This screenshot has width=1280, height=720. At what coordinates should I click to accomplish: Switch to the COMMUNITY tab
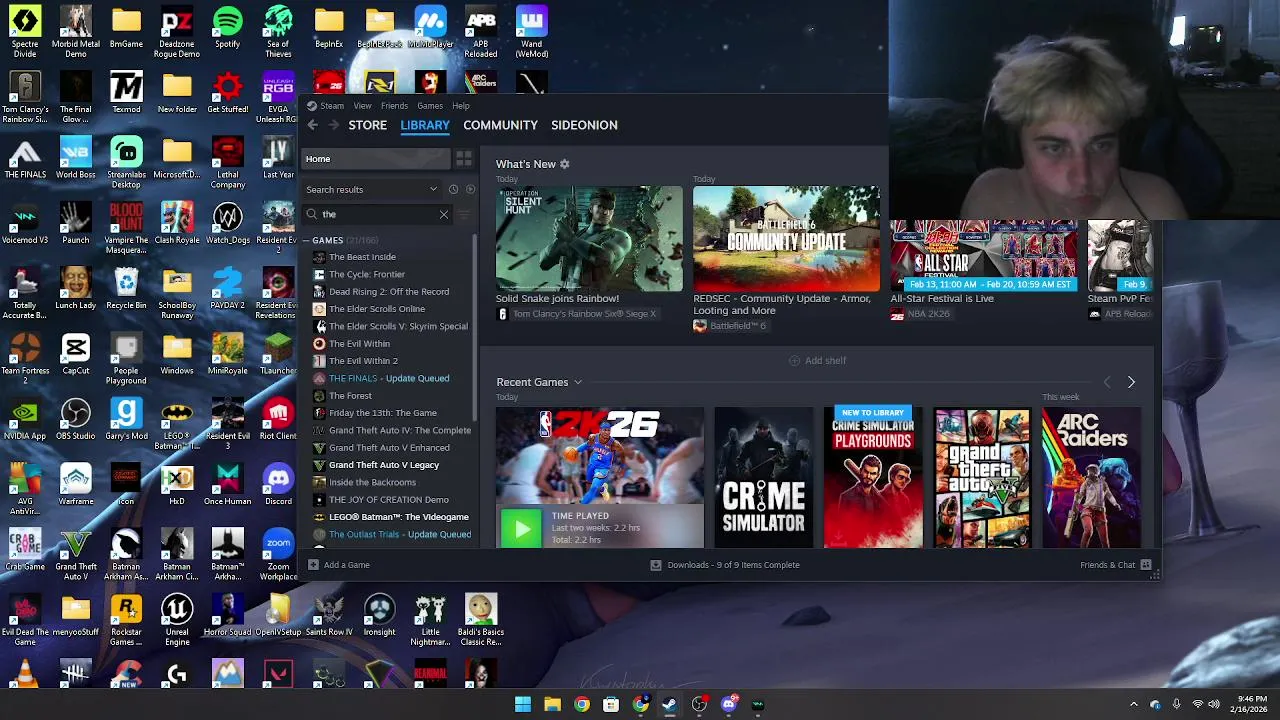click(x=500, y=125)
